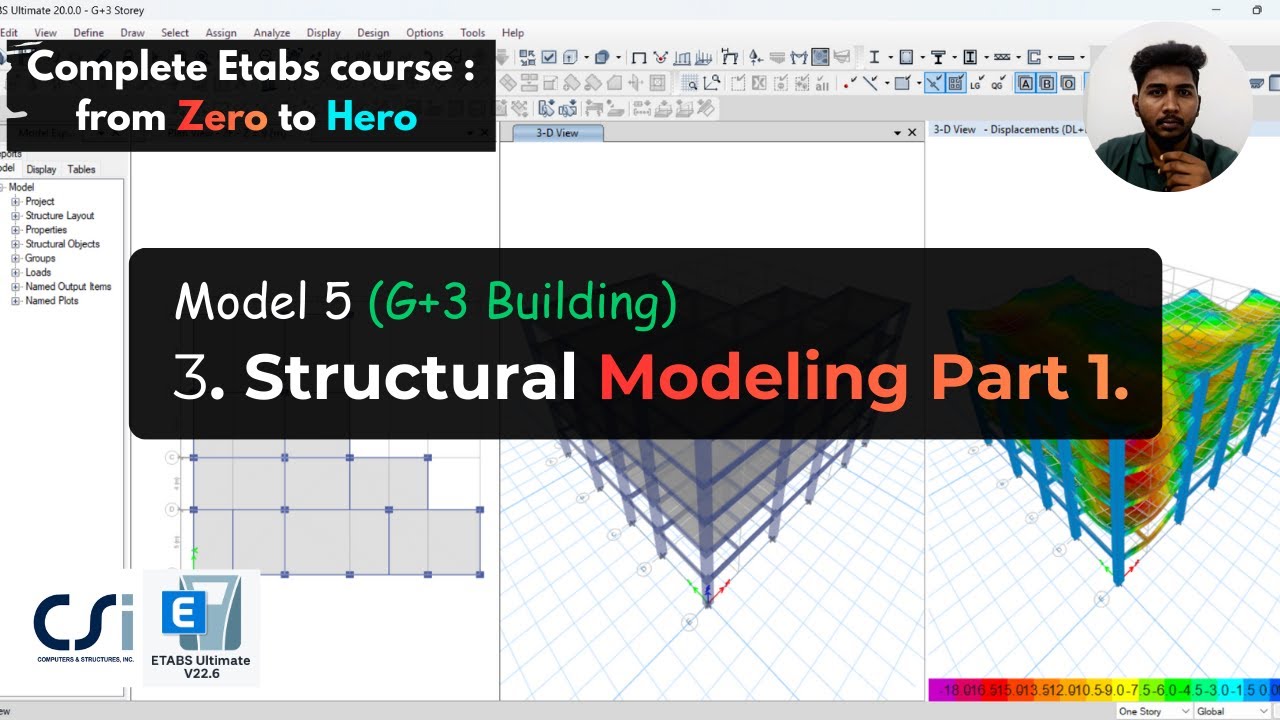
Task: Click the frame structure icon in the top toolbar
Action: point(729,58)
